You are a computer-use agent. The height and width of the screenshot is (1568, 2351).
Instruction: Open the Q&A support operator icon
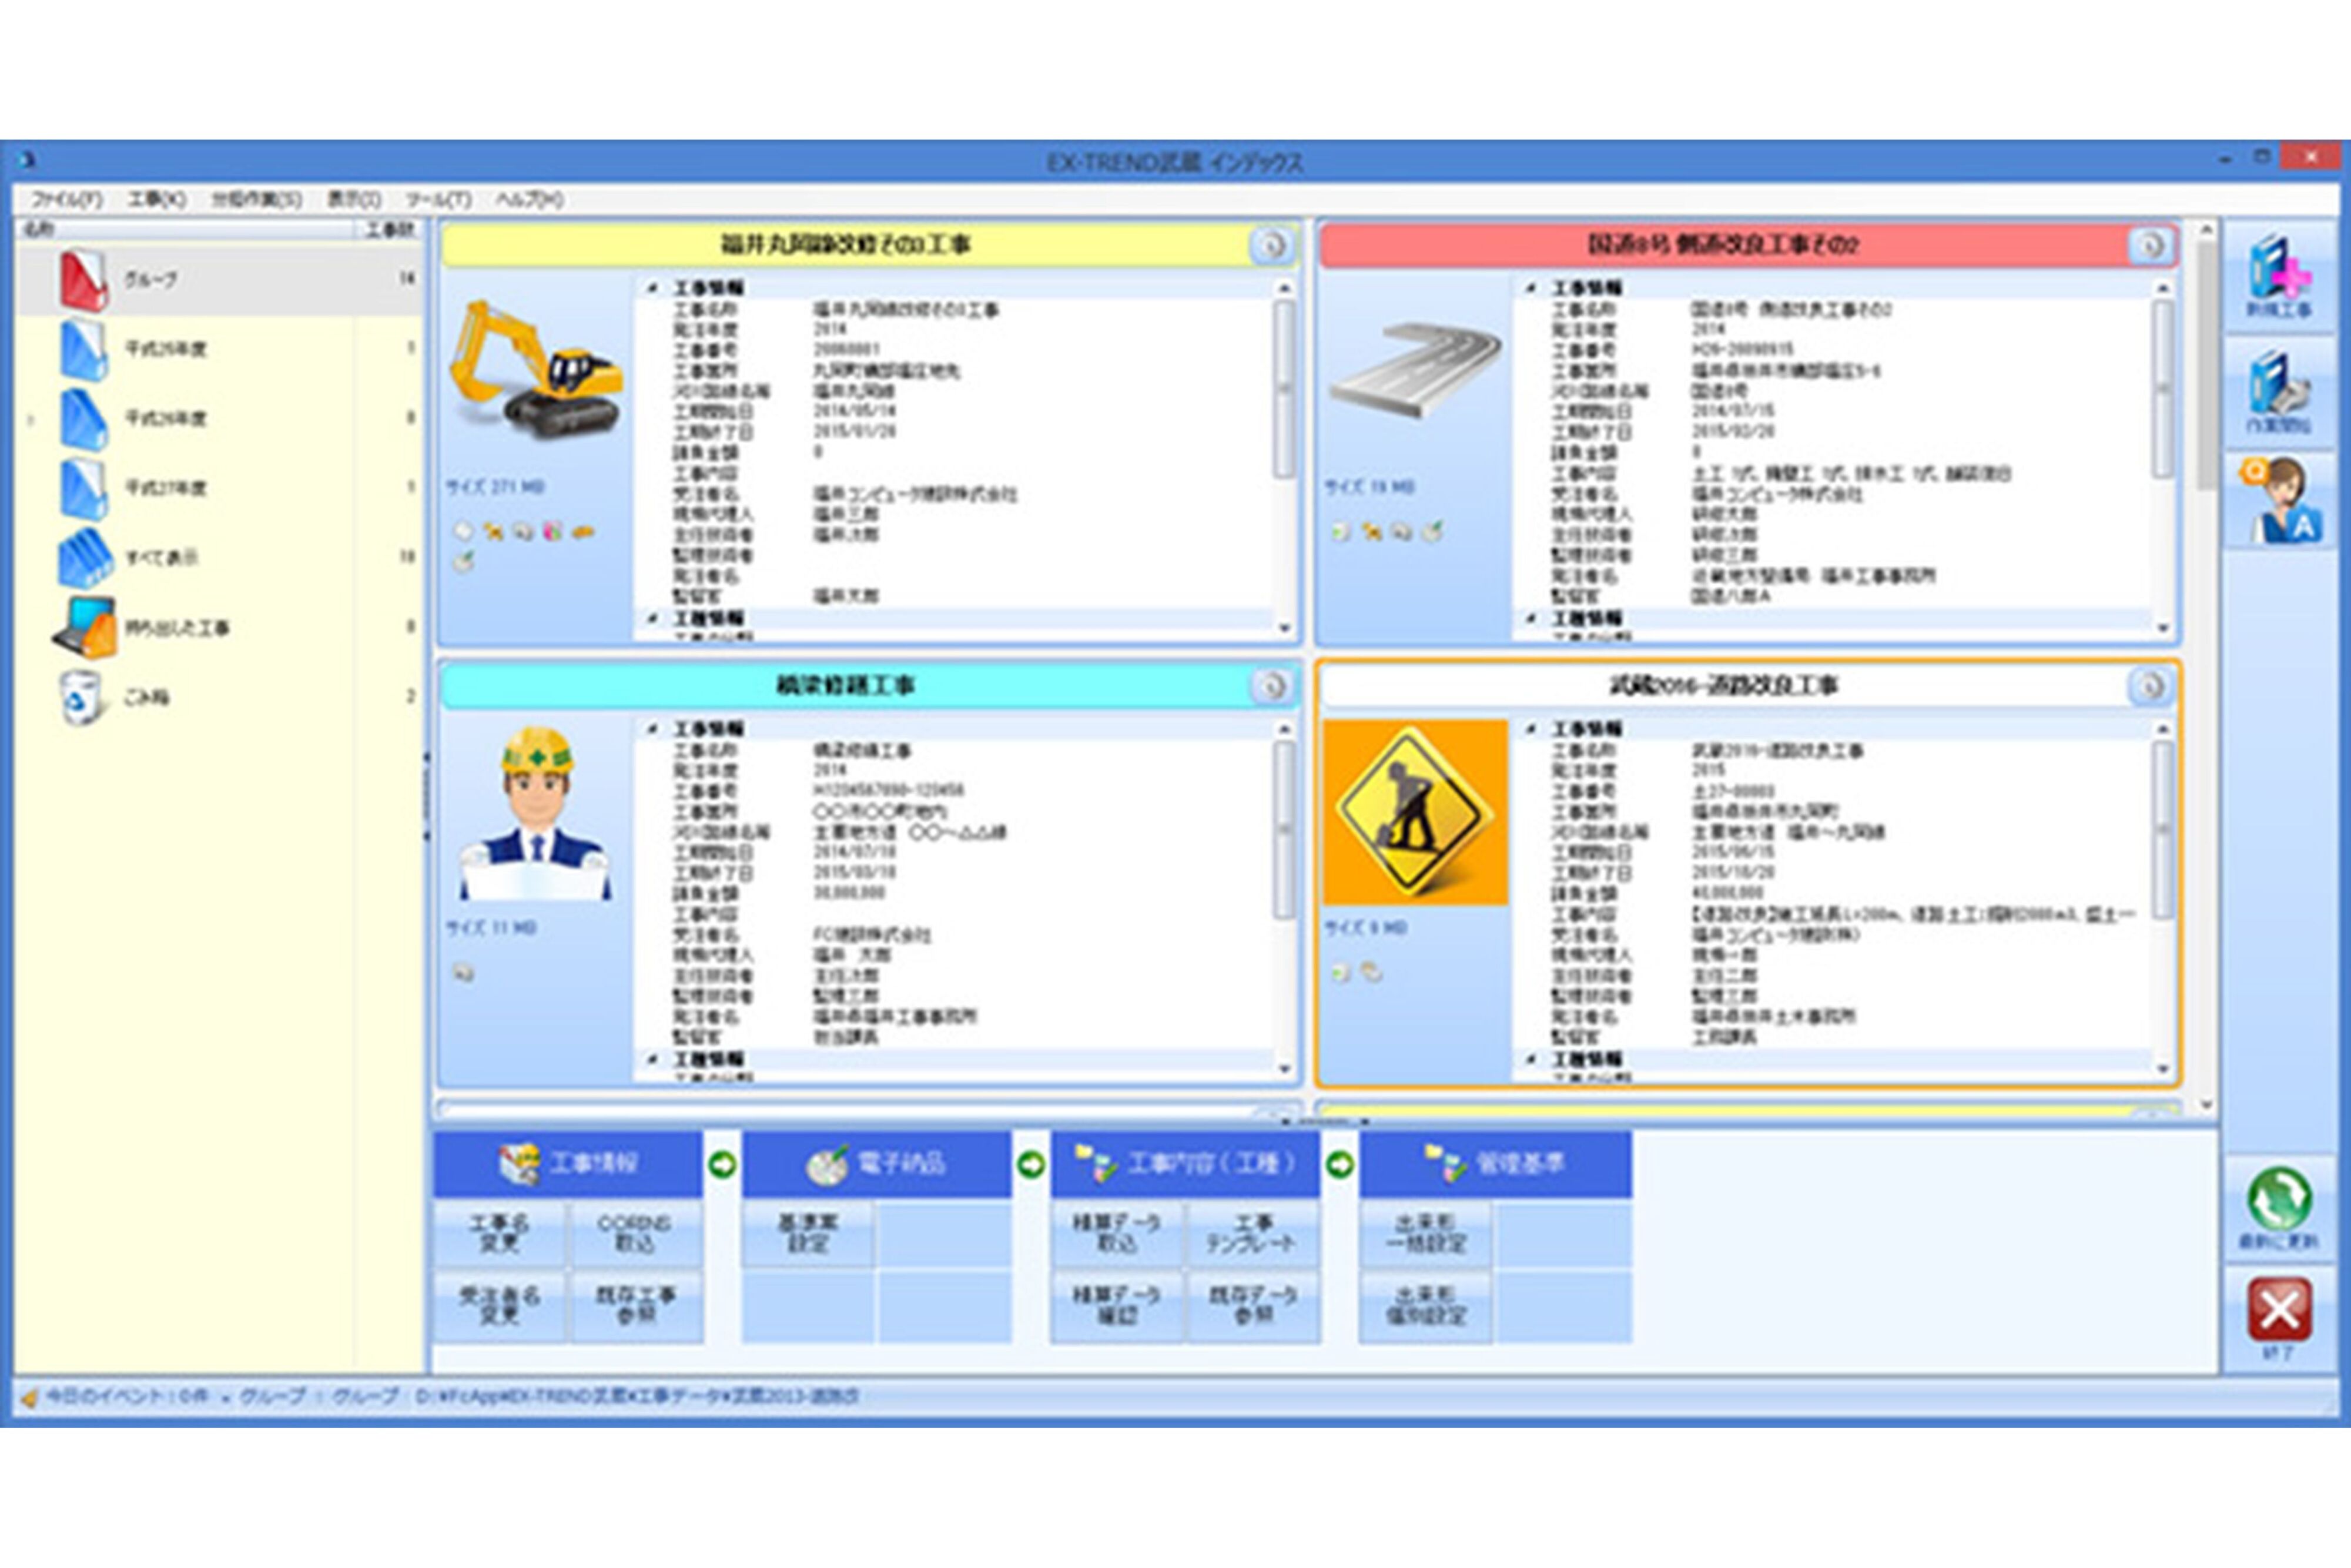click(x=2280, y=500)
